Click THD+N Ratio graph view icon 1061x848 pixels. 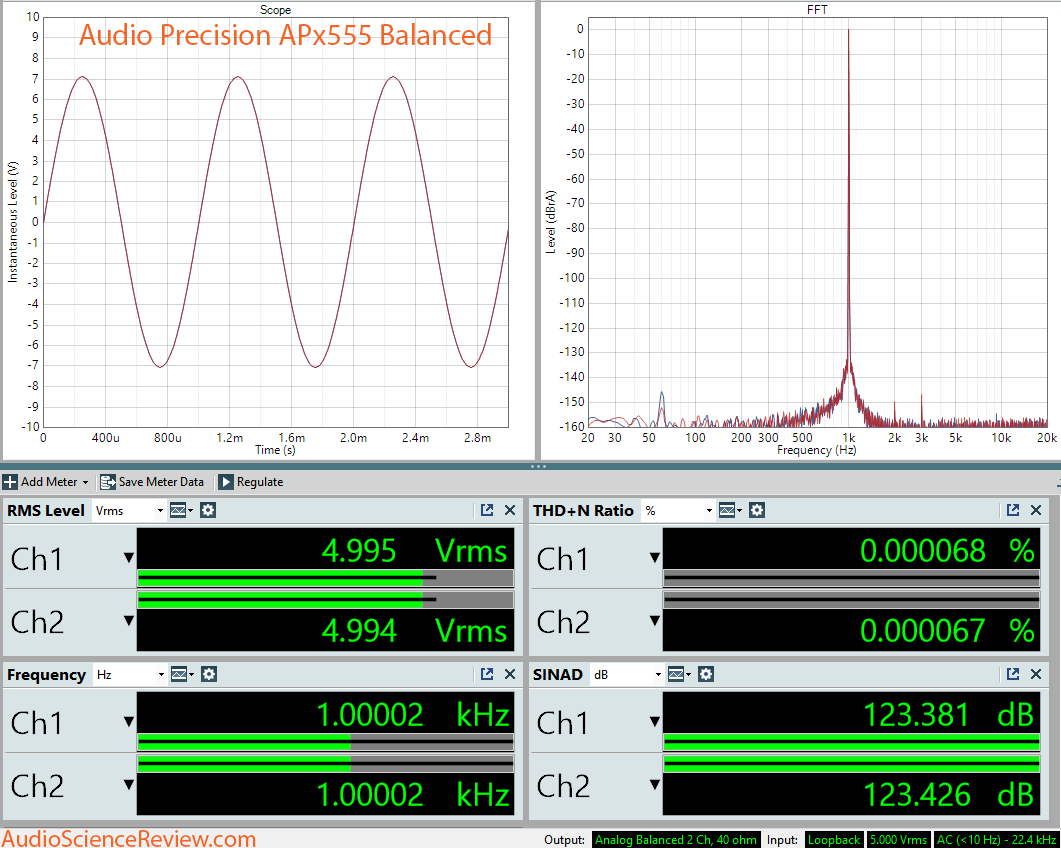[x=729, y=510]
